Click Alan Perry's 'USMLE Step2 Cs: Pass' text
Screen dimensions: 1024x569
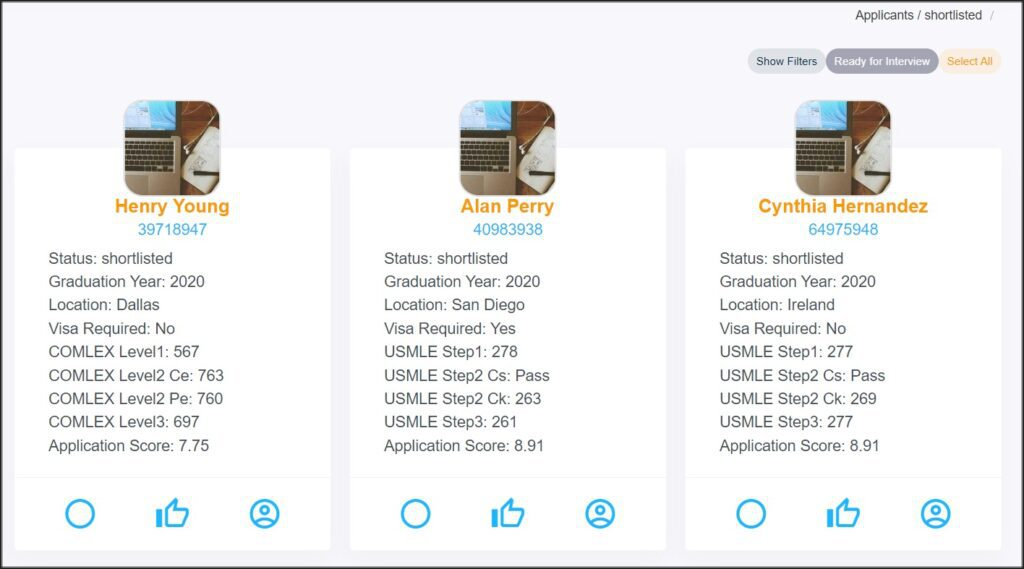point(466,376)
